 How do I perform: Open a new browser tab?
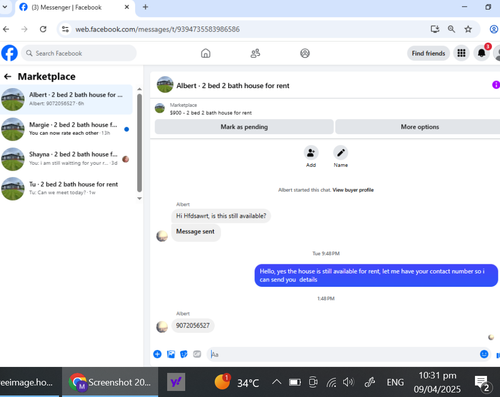pos(145,7)
